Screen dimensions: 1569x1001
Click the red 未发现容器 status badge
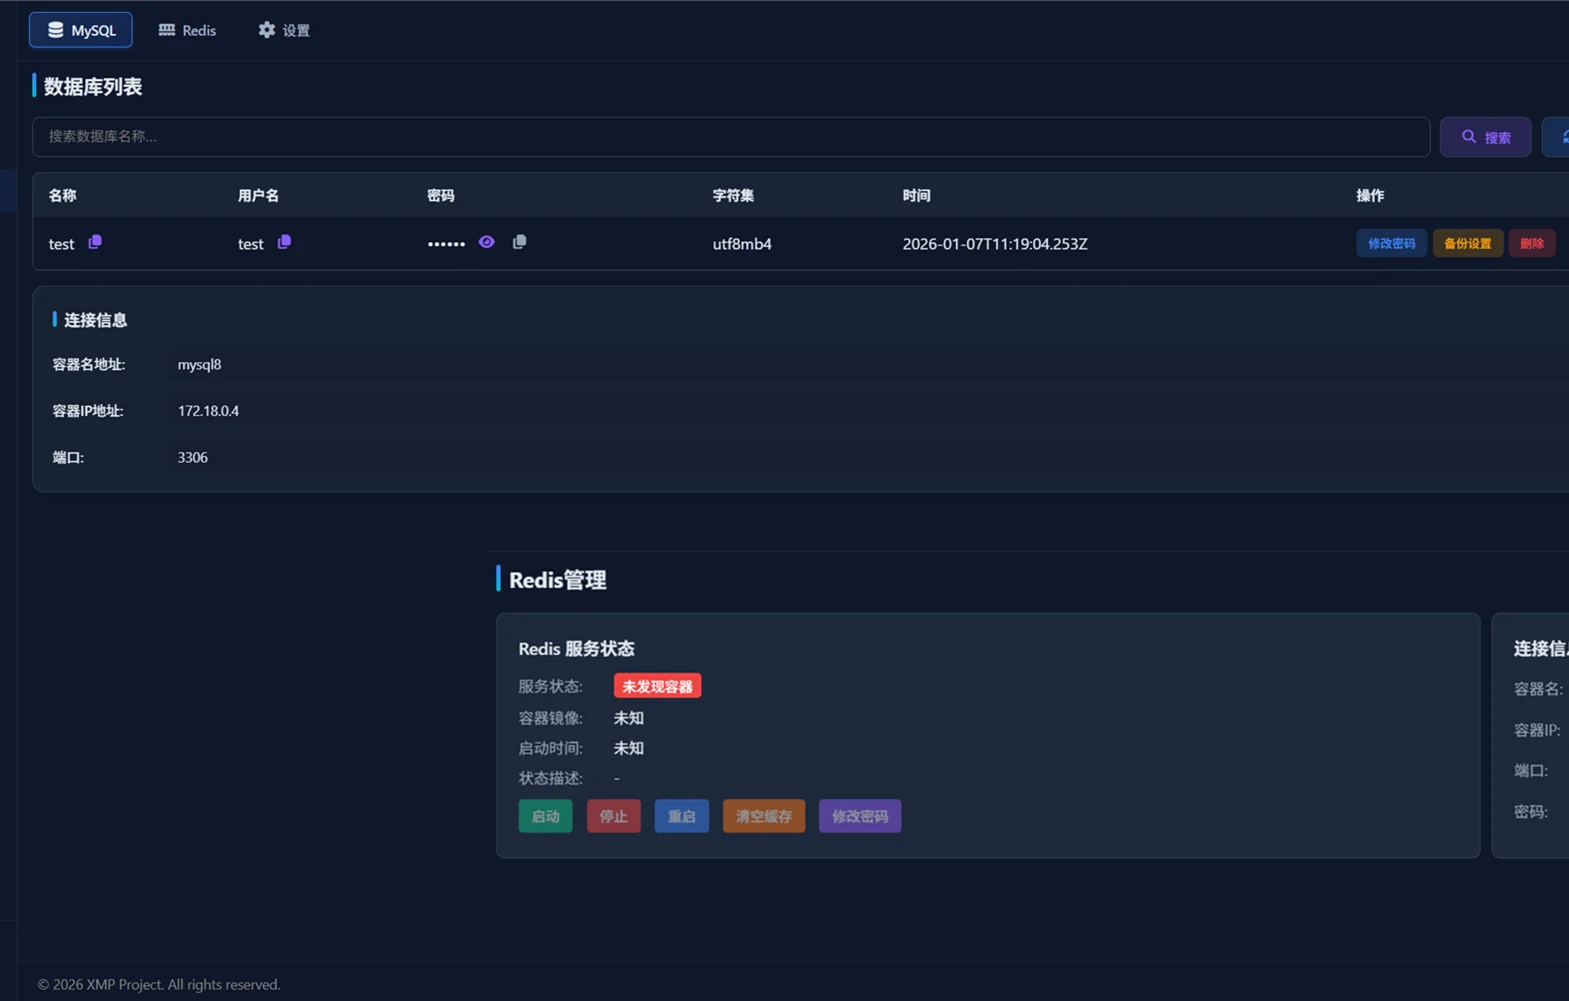click(x=657, y=686)
